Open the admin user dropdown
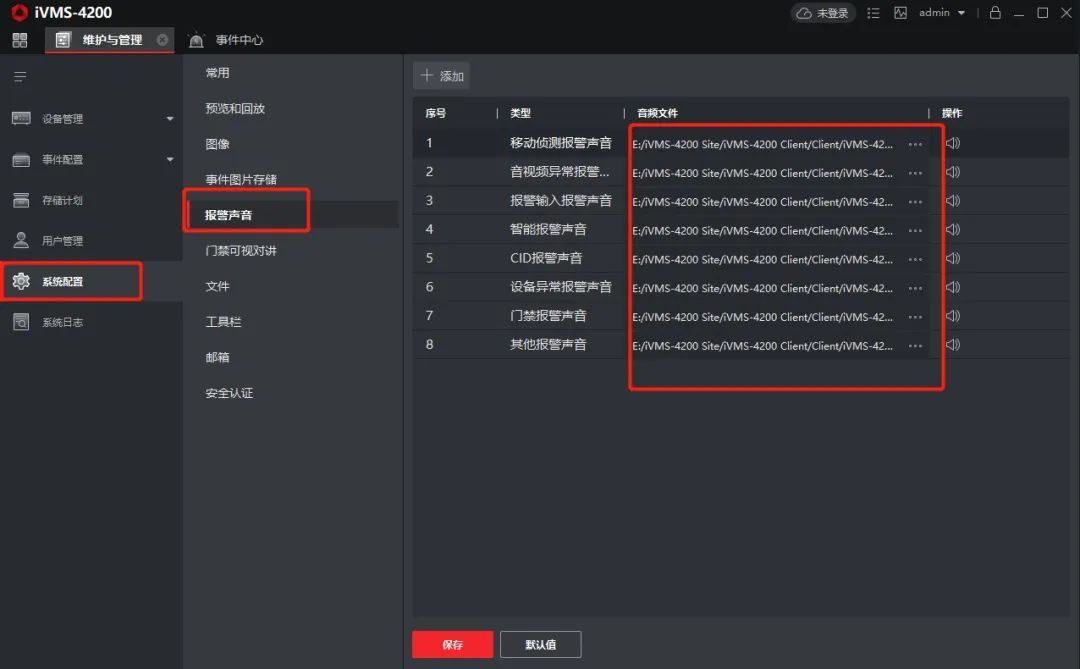The width and height of the screenshot is (1080, 669). tap(942, 13)
